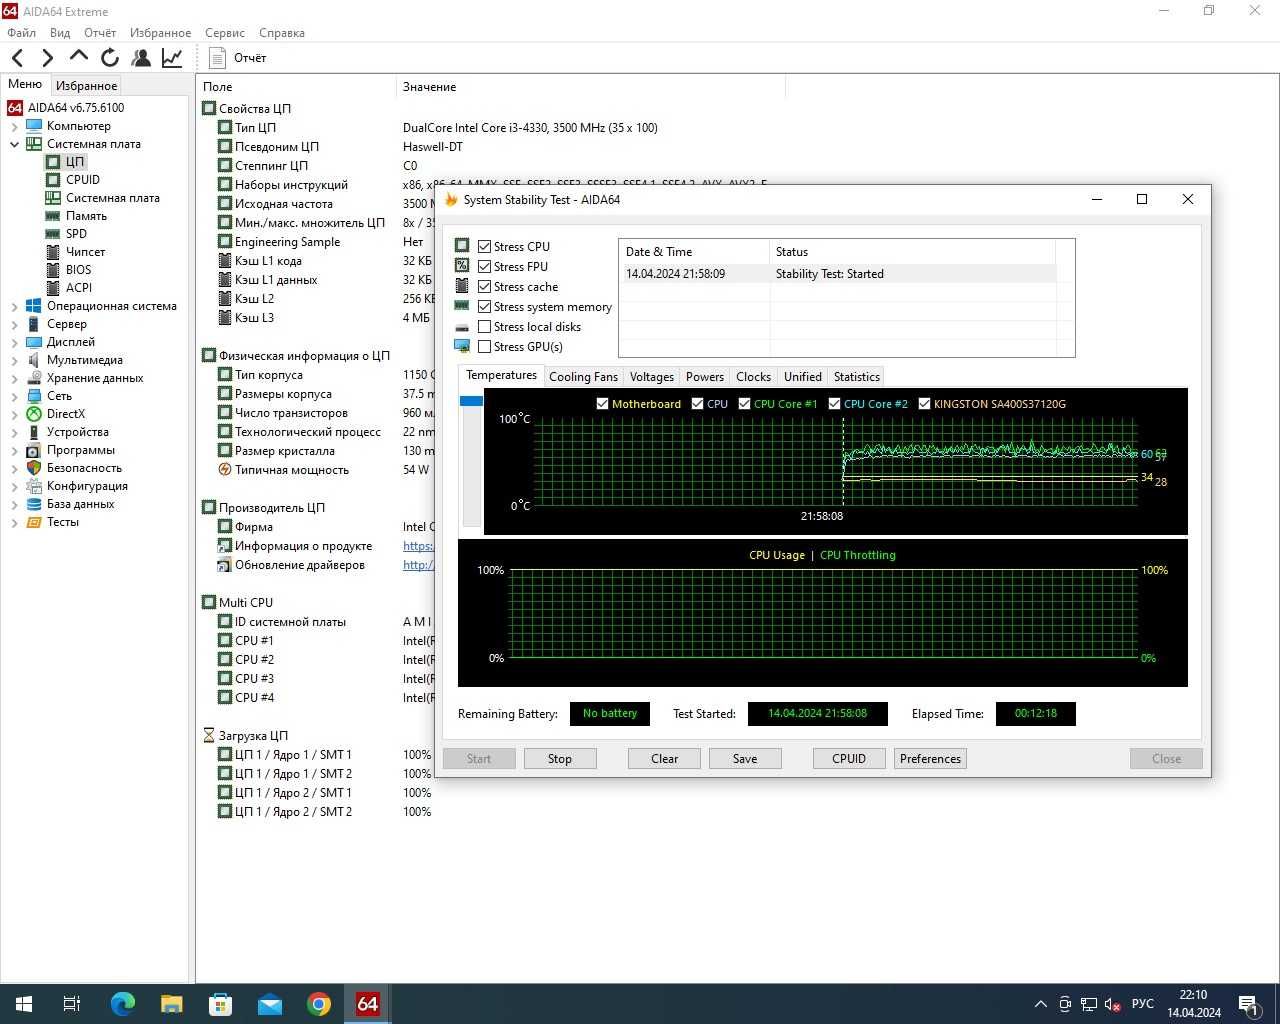Toggle Stress system memory checkbox
Image resolution: width=1280 pixels, height=1024 pixels.
click(484, 306)
